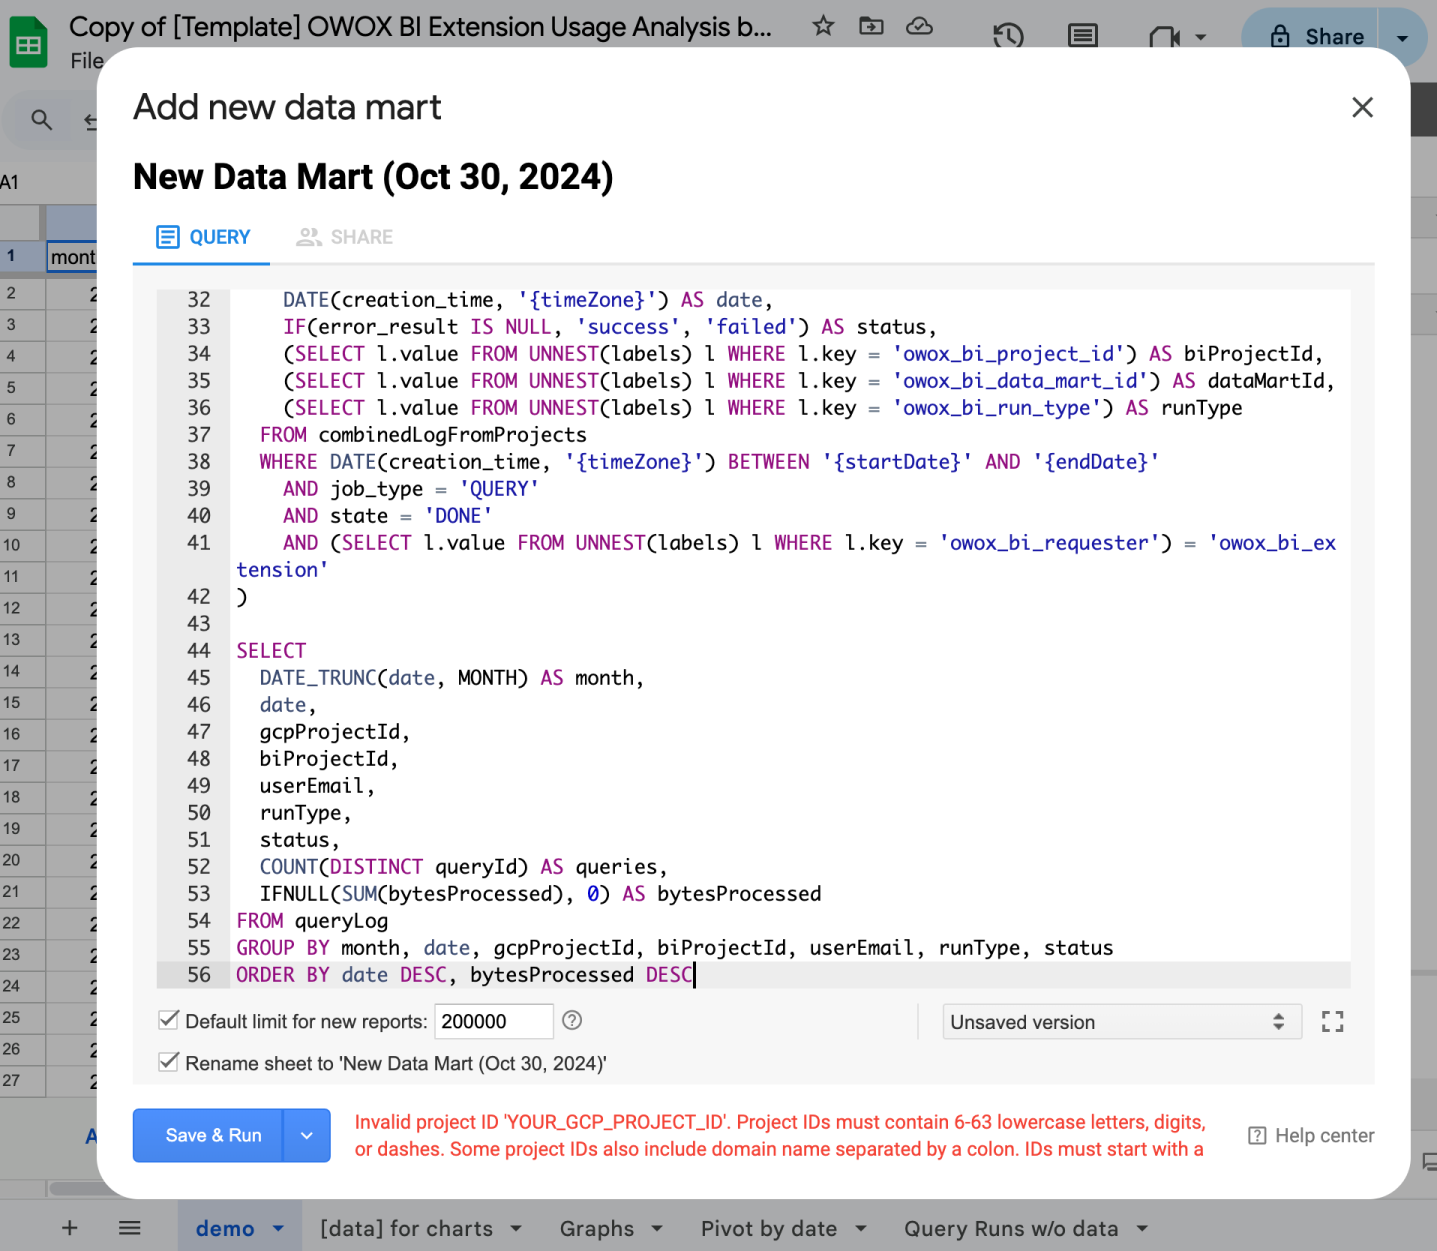Switch to the SHARE tab
1437x1251 pixels.
345,237
